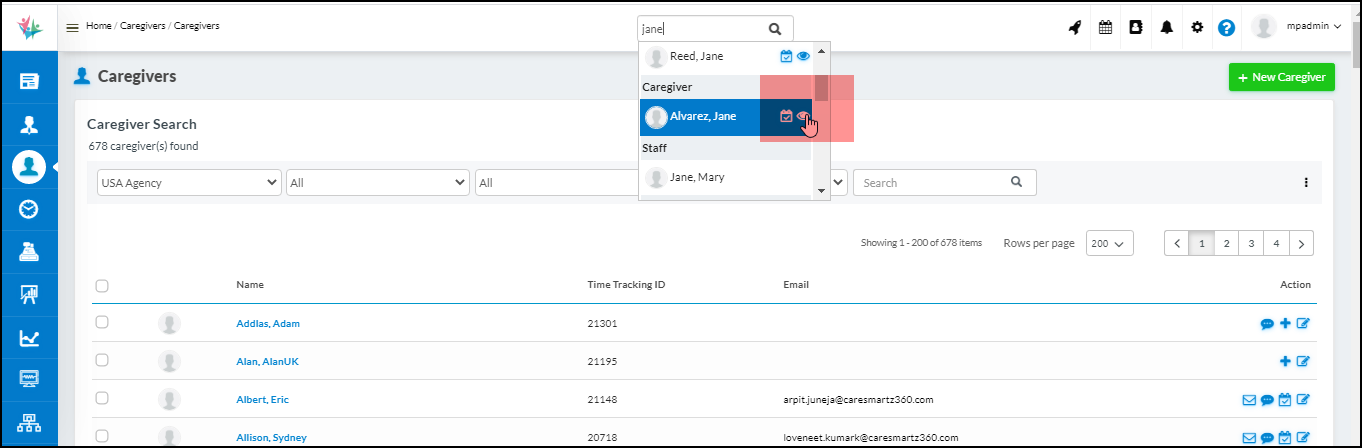Tick the select-all checkbox in table header
The image size is (1362, 448).
[102, 286]
